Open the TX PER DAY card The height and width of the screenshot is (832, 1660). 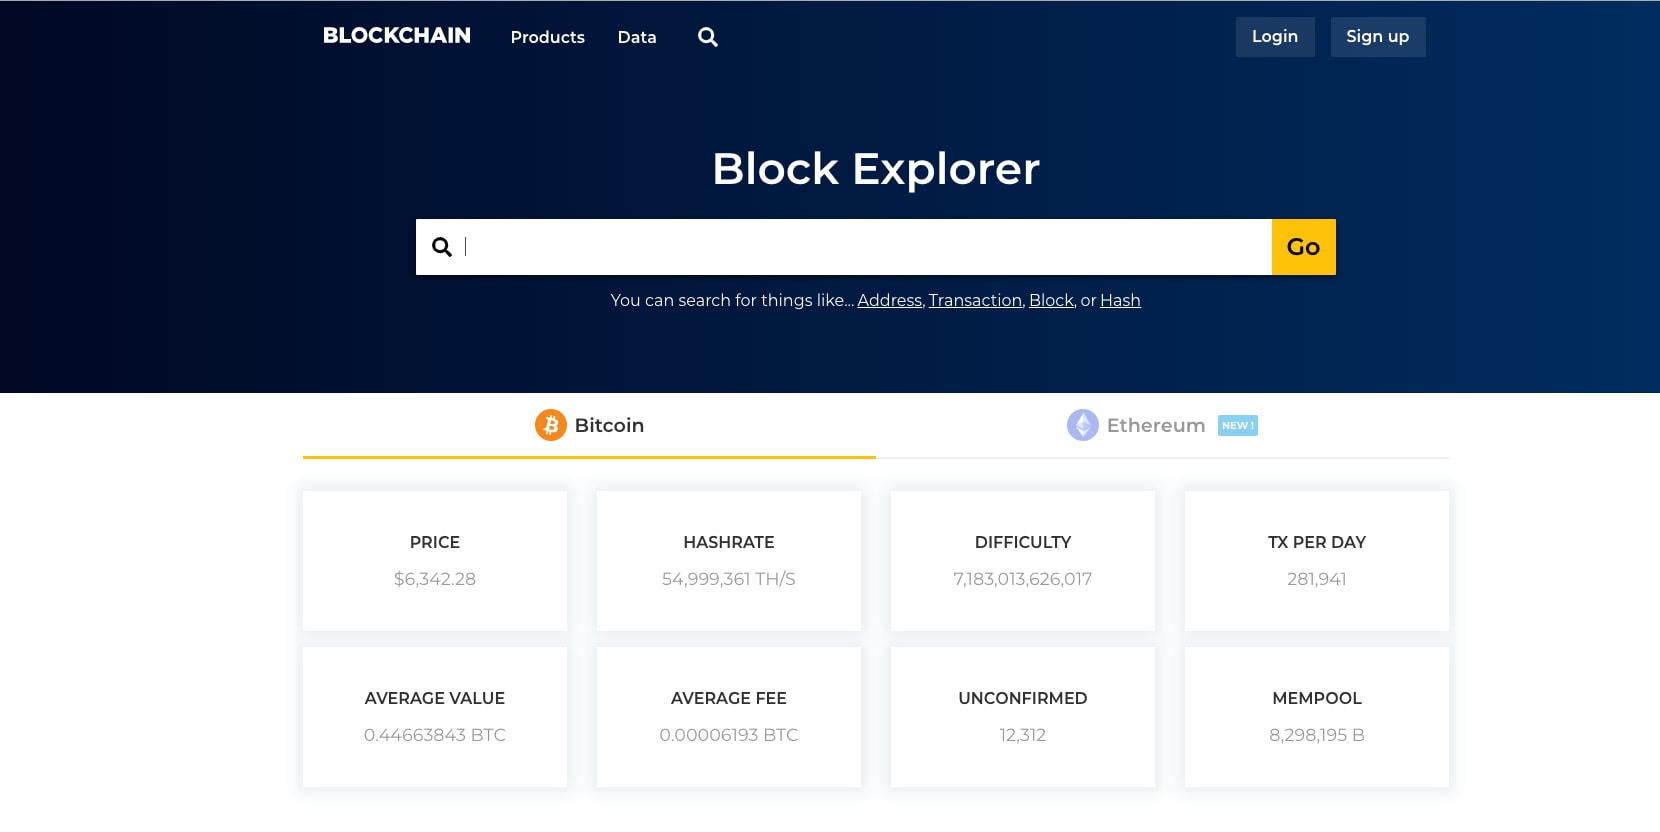[x=1317, y=560]
